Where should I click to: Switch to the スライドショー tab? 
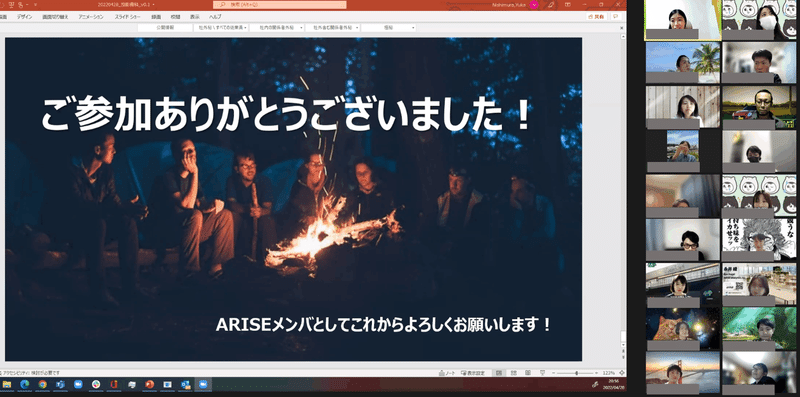click(127, 16)
